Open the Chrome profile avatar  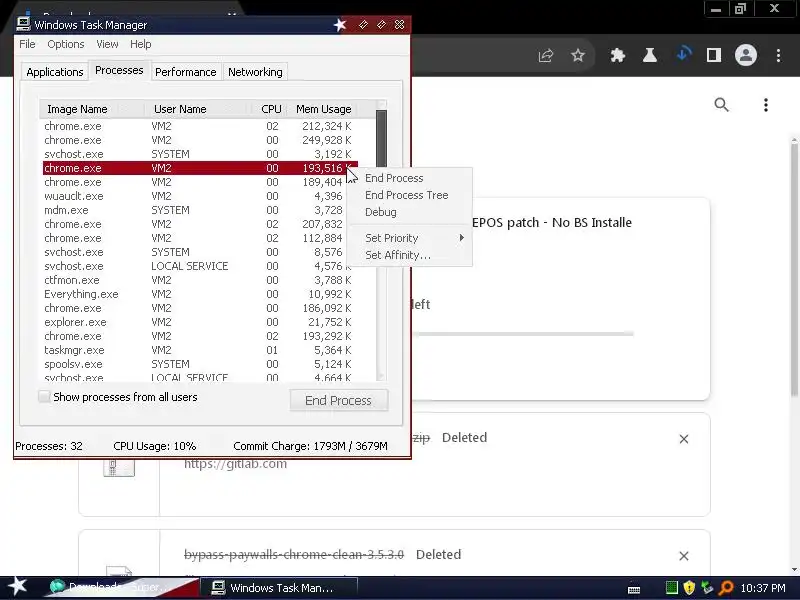pyautogui.click(x=745, y=55)
